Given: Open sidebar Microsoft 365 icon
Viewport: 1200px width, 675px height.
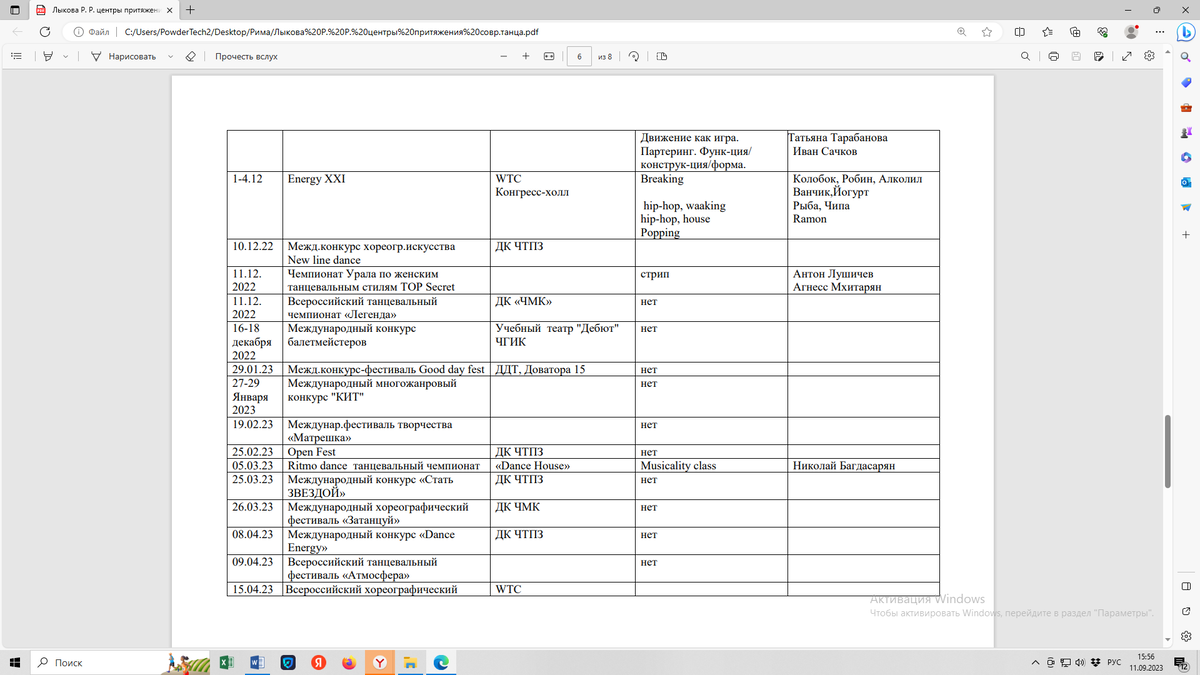Looking at the screenshot, I should 1186,157.
